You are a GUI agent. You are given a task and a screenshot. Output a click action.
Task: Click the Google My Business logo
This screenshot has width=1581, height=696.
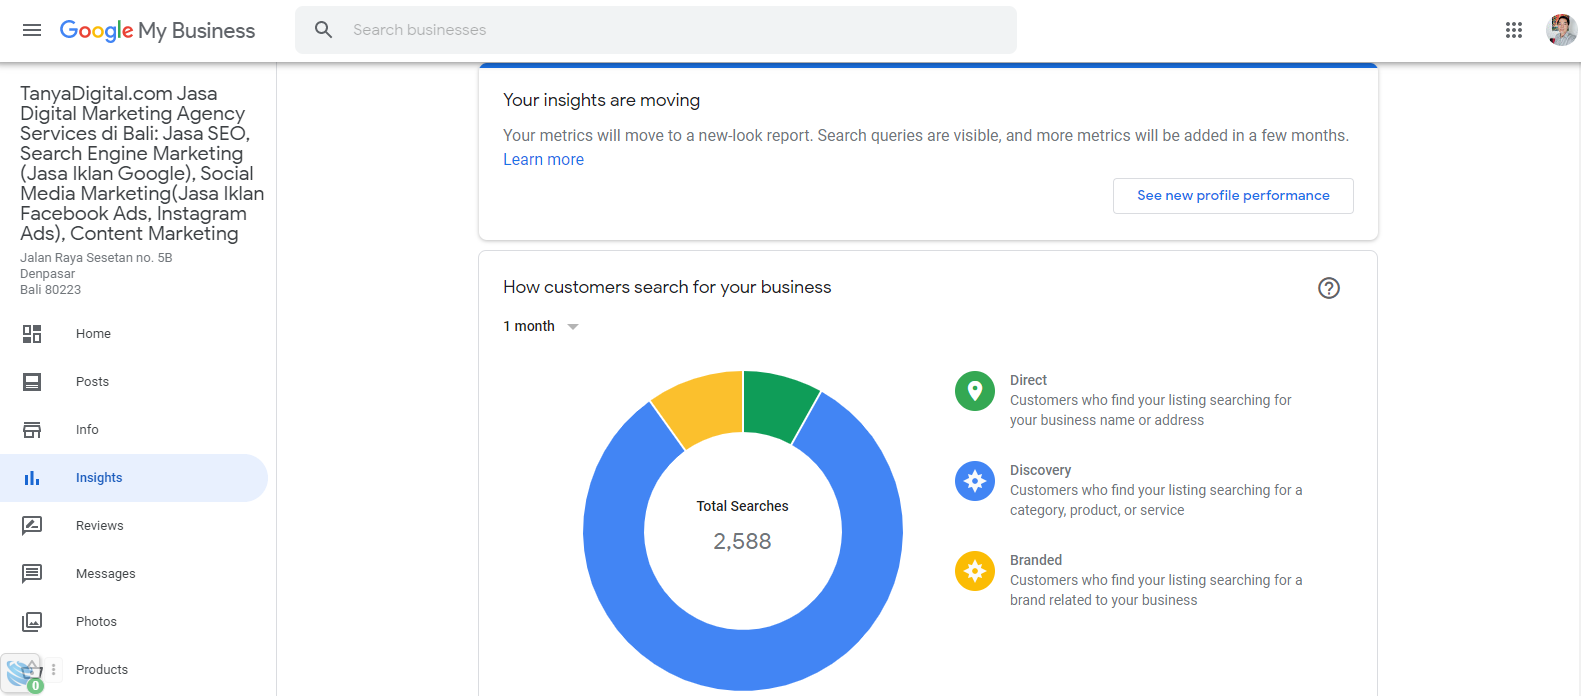157,31
